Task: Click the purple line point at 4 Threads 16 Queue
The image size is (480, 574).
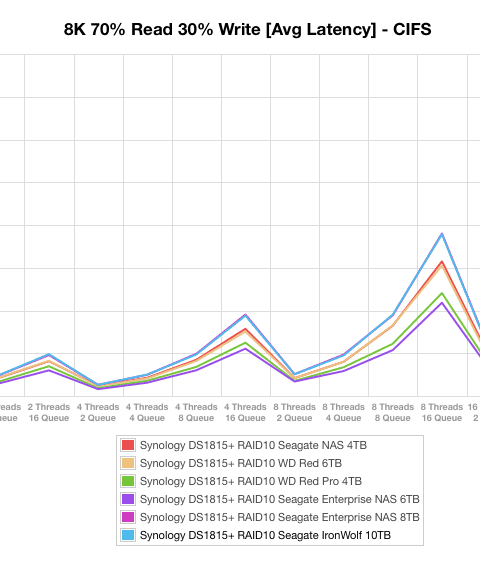Action: (x=246, y=348)
